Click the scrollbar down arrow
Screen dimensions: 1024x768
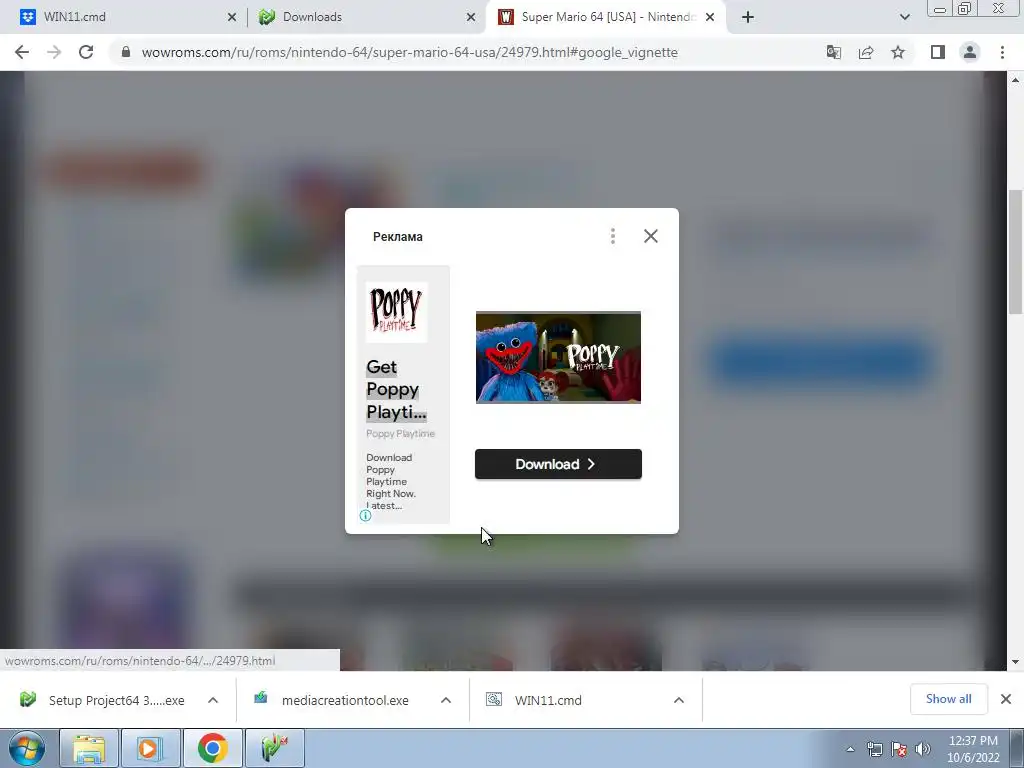[x=1015, y=662]
